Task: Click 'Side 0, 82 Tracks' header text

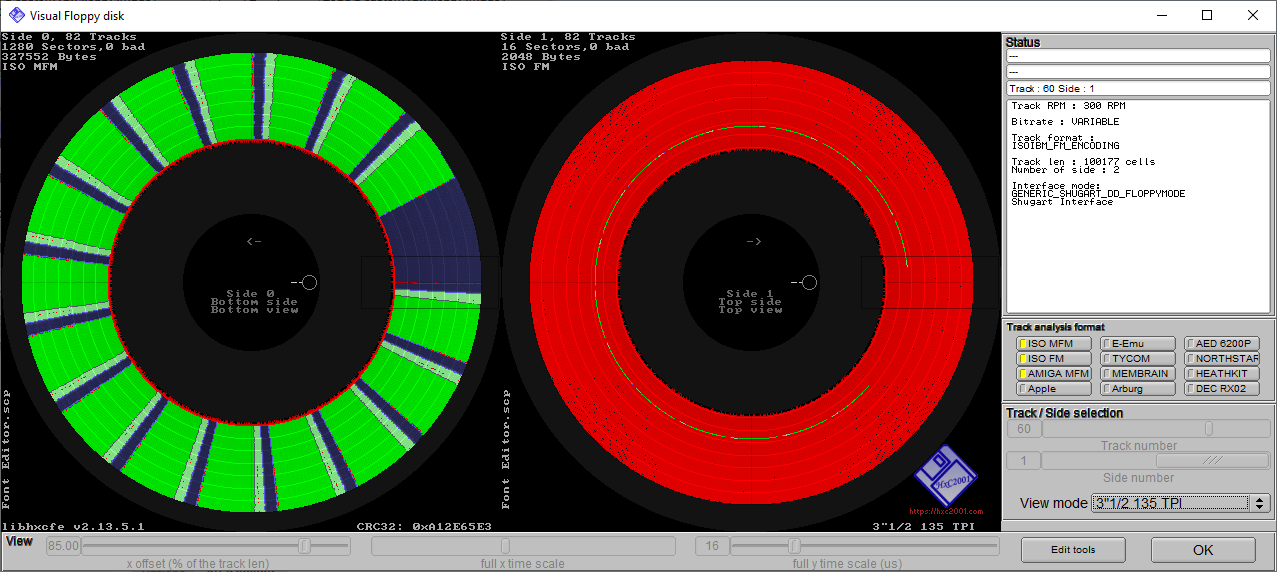Action: 69,37
